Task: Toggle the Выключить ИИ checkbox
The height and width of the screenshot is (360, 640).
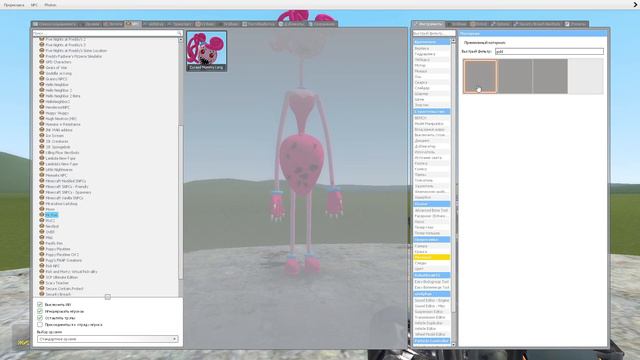Action: (x=40, y=304)
